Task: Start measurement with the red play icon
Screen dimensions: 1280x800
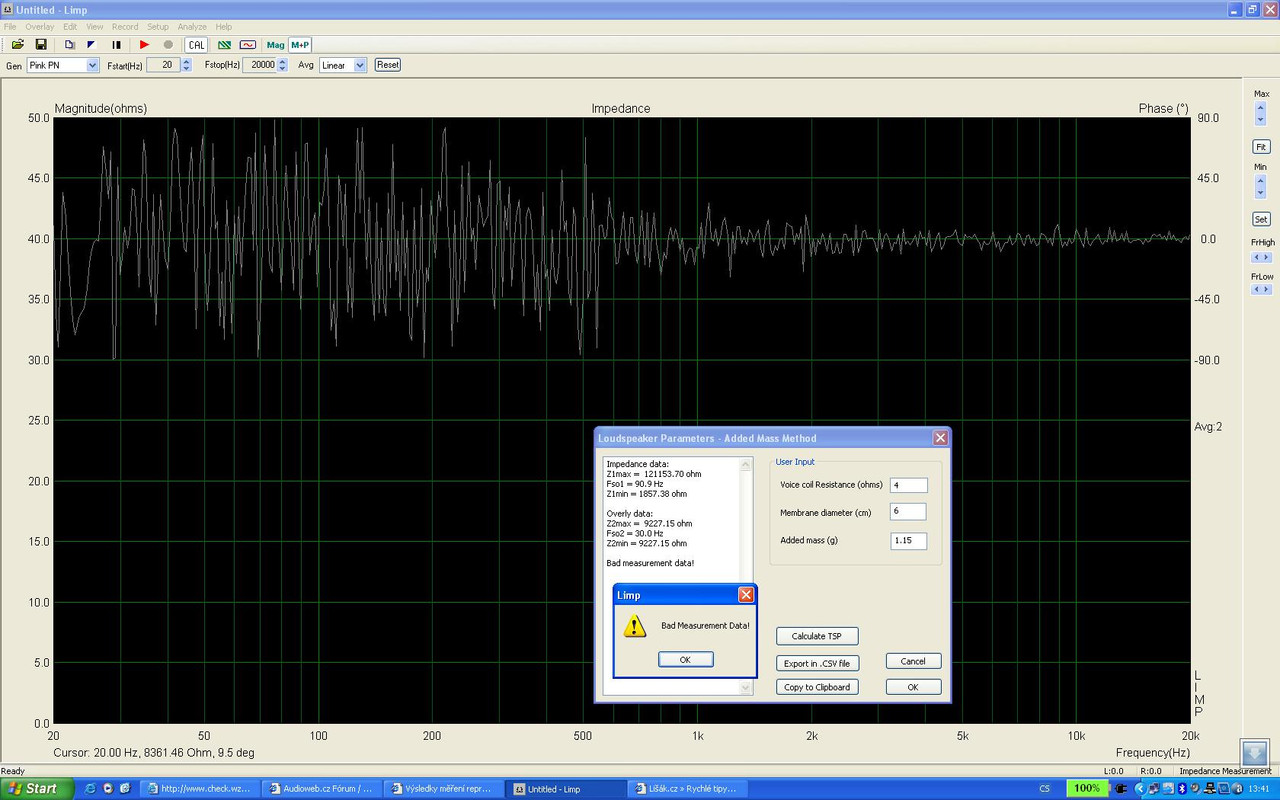Action: pyautogui.click(x=144, y=44)
